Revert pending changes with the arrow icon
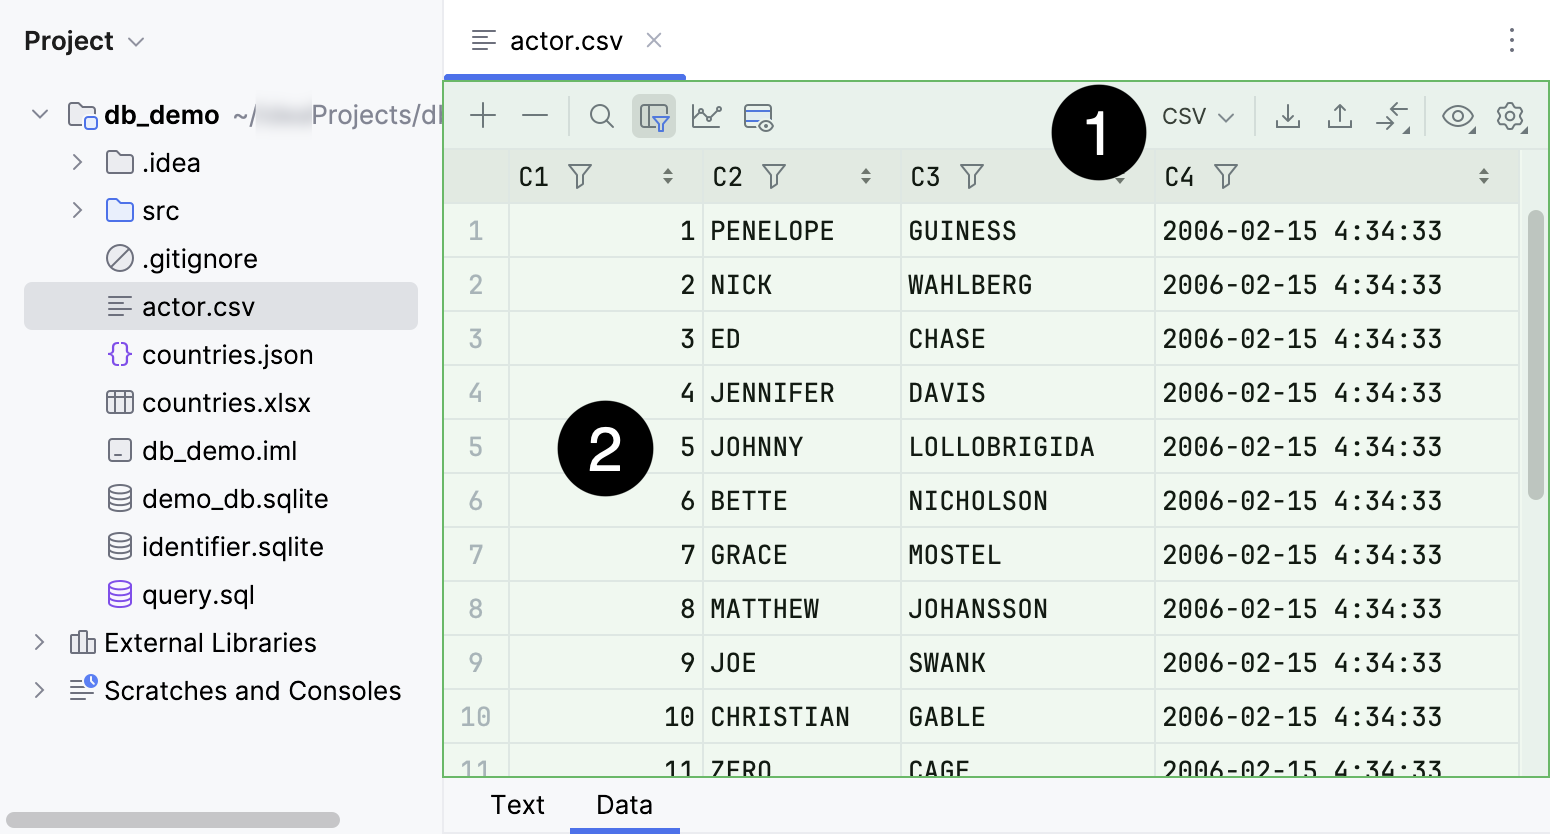The width and height of the screenshot is (1550, 834). [1394, 116]
